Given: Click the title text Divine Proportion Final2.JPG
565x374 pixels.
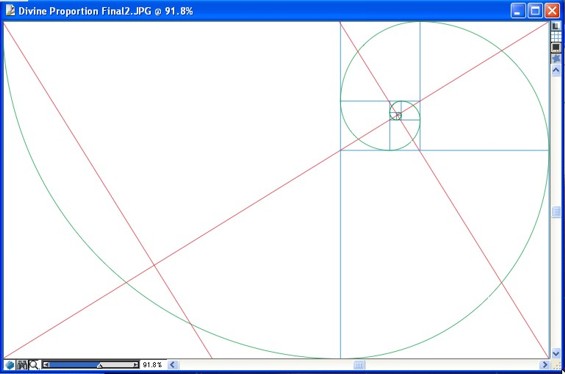Looking at the screenshot, I should [85, 11].
